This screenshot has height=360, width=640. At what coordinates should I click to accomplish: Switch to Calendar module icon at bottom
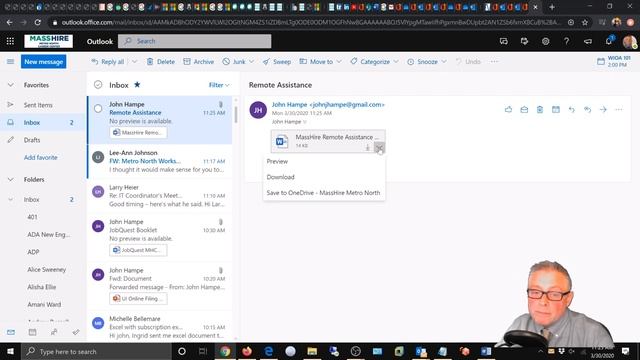32,332
